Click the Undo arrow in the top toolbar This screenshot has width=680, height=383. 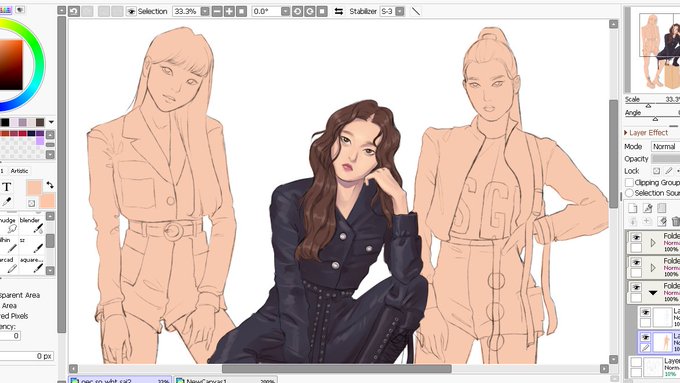pos(74,11)
